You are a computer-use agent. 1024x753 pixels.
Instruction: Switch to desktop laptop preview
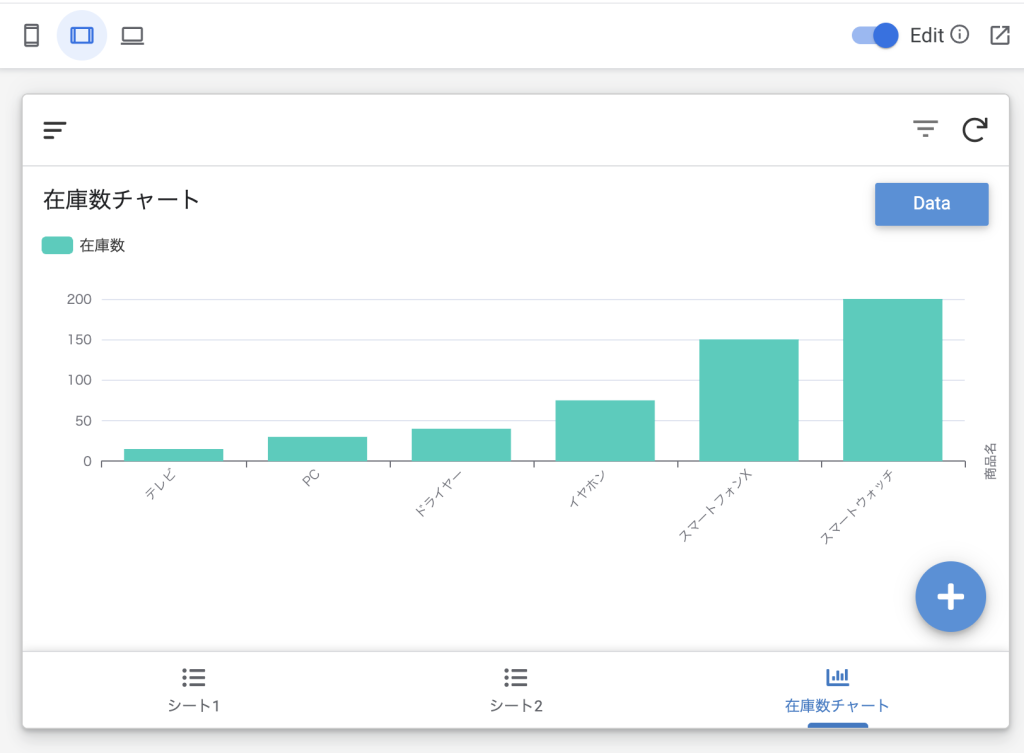[x=132, y=36]
